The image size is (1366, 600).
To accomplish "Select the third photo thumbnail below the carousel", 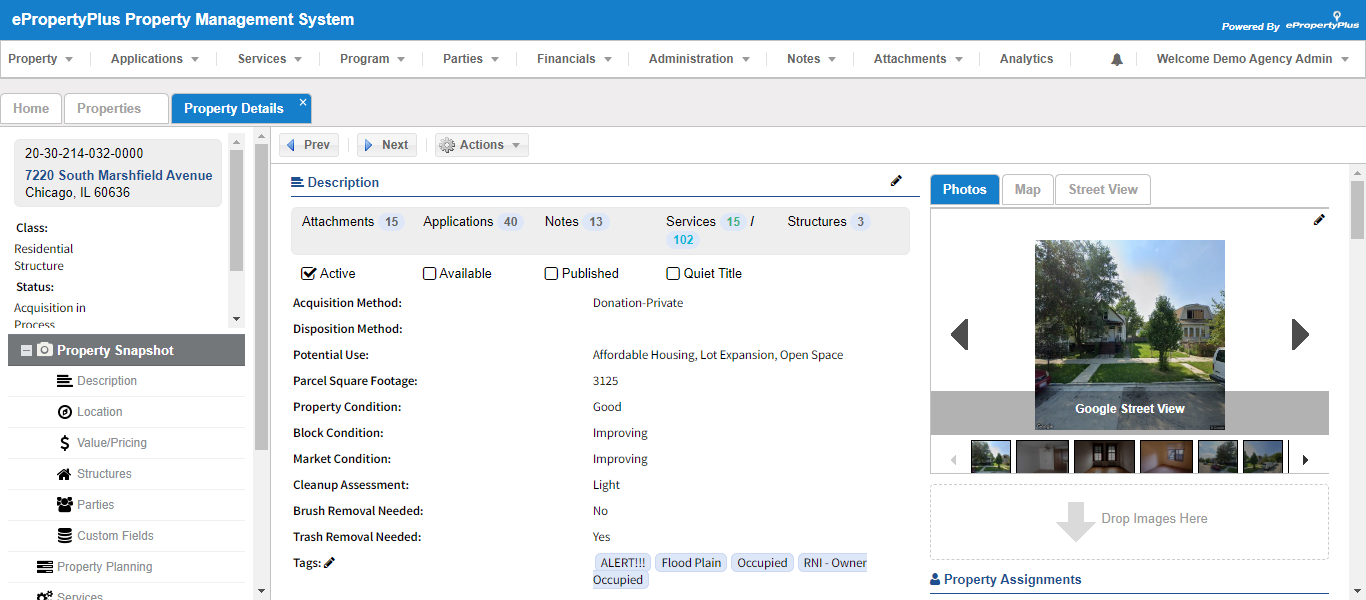I will [1104, 456].
